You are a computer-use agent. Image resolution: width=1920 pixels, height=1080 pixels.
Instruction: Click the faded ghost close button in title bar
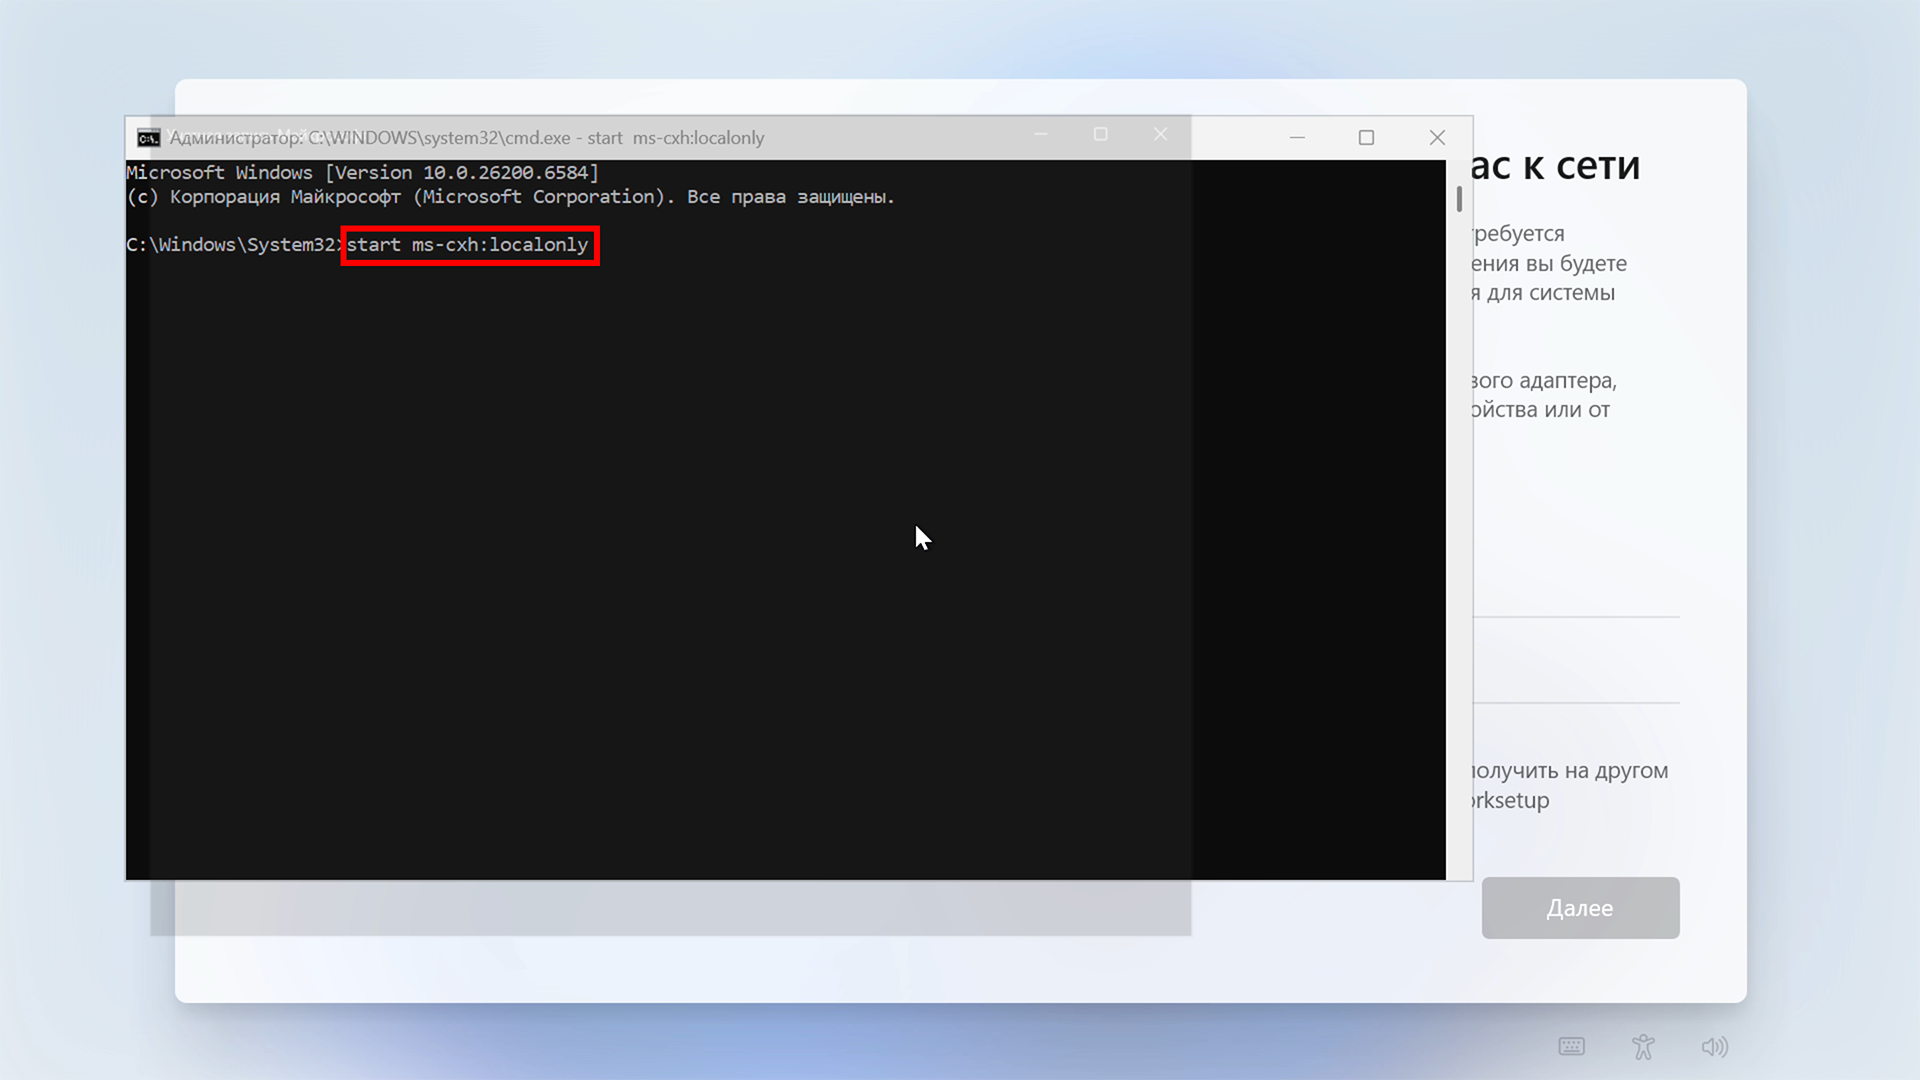click(x=1160, y=134)
